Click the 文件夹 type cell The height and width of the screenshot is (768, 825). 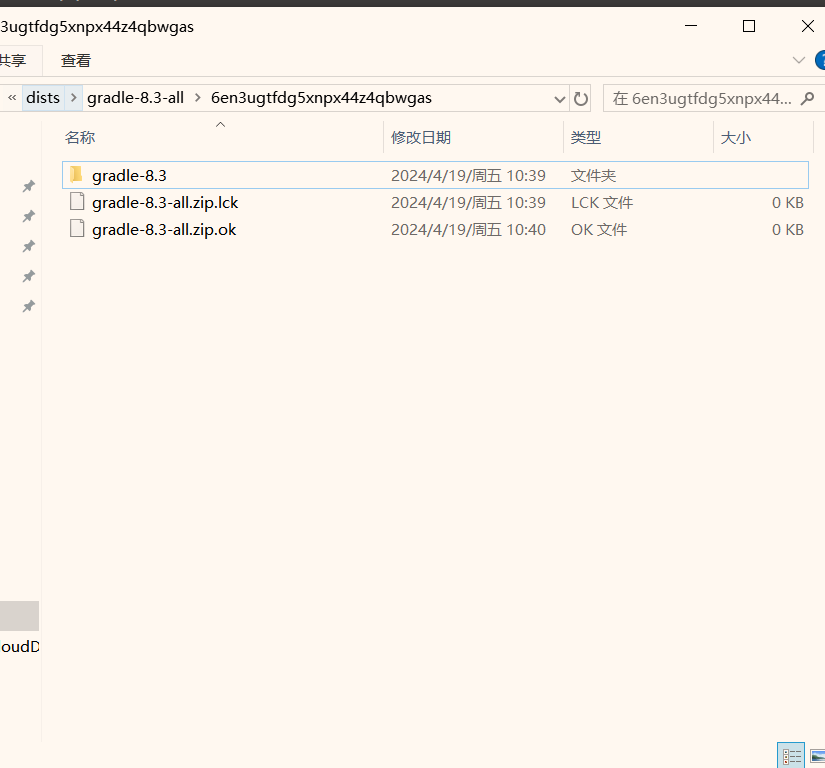tap(593, 175)
